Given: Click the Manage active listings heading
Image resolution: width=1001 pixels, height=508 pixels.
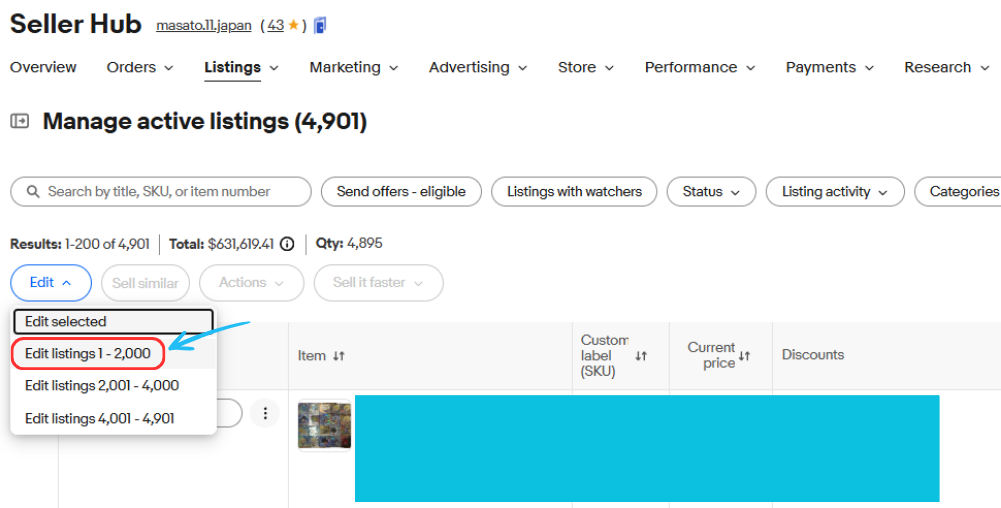Looking at the screenshot, I should pyautogui.click(x=205, y=121).
